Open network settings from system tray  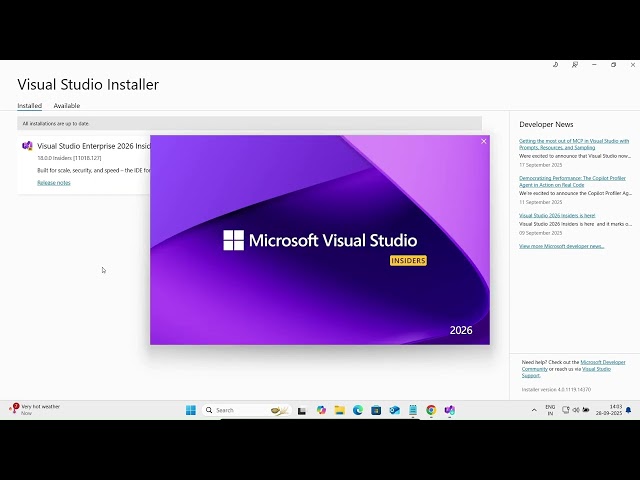click(566, 410)
